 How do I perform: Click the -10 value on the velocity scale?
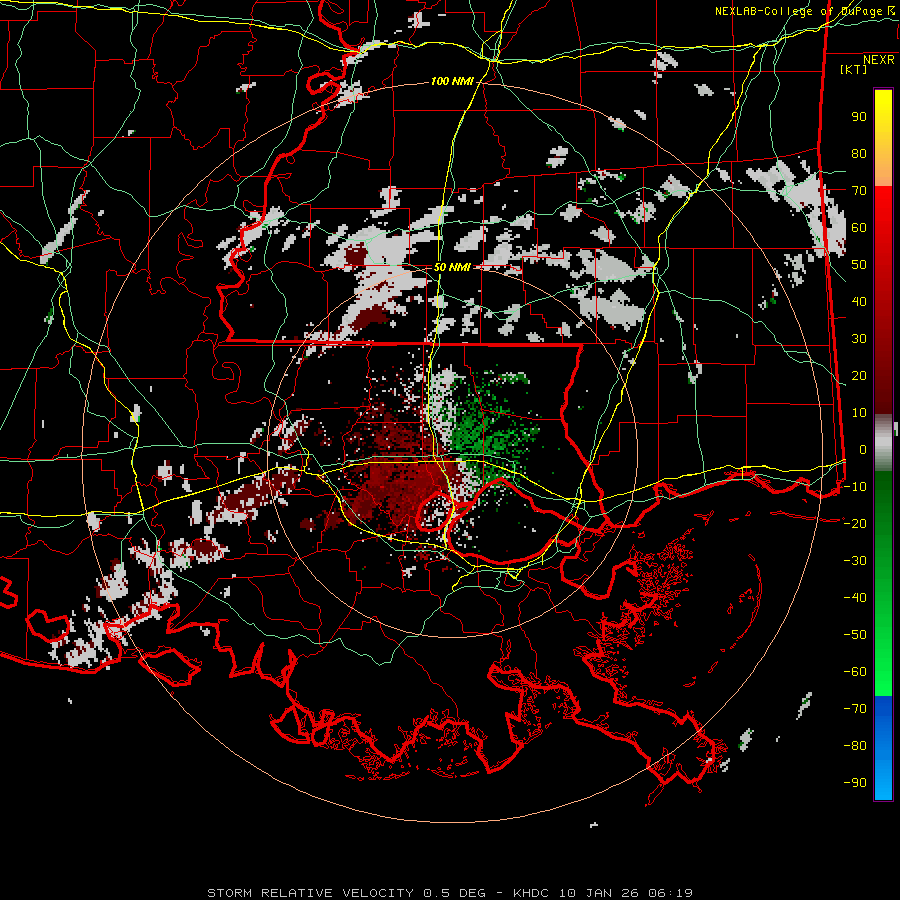pos(855,487)
